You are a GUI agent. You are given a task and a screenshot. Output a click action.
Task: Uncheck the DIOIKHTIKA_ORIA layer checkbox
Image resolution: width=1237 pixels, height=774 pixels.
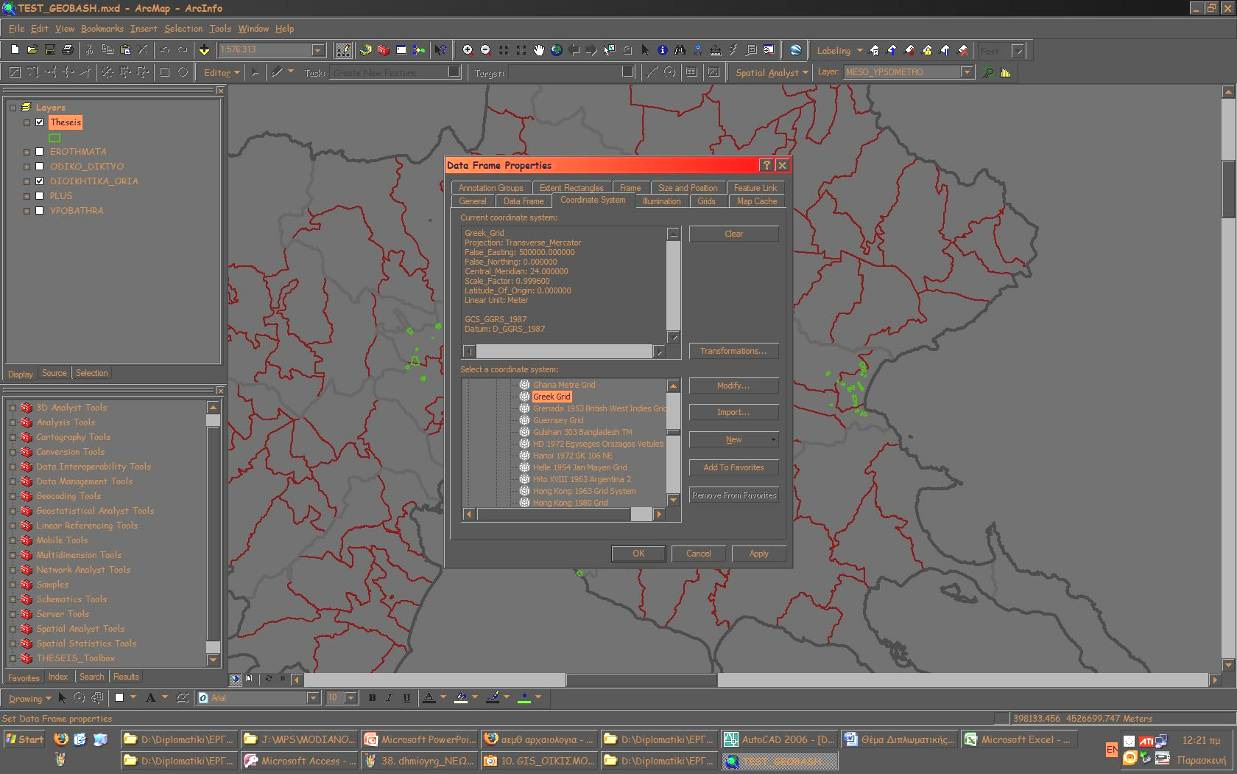[40, 181]
